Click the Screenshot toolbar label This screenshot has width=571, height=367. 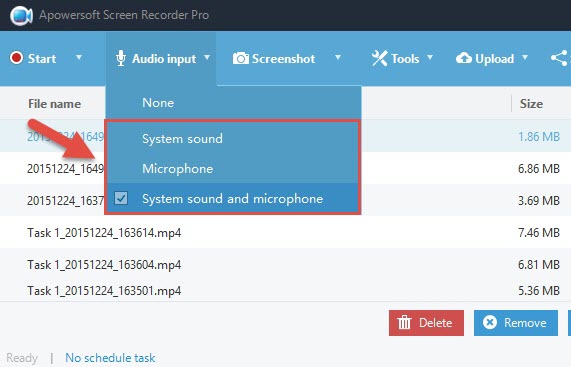(x=283, y=59)
